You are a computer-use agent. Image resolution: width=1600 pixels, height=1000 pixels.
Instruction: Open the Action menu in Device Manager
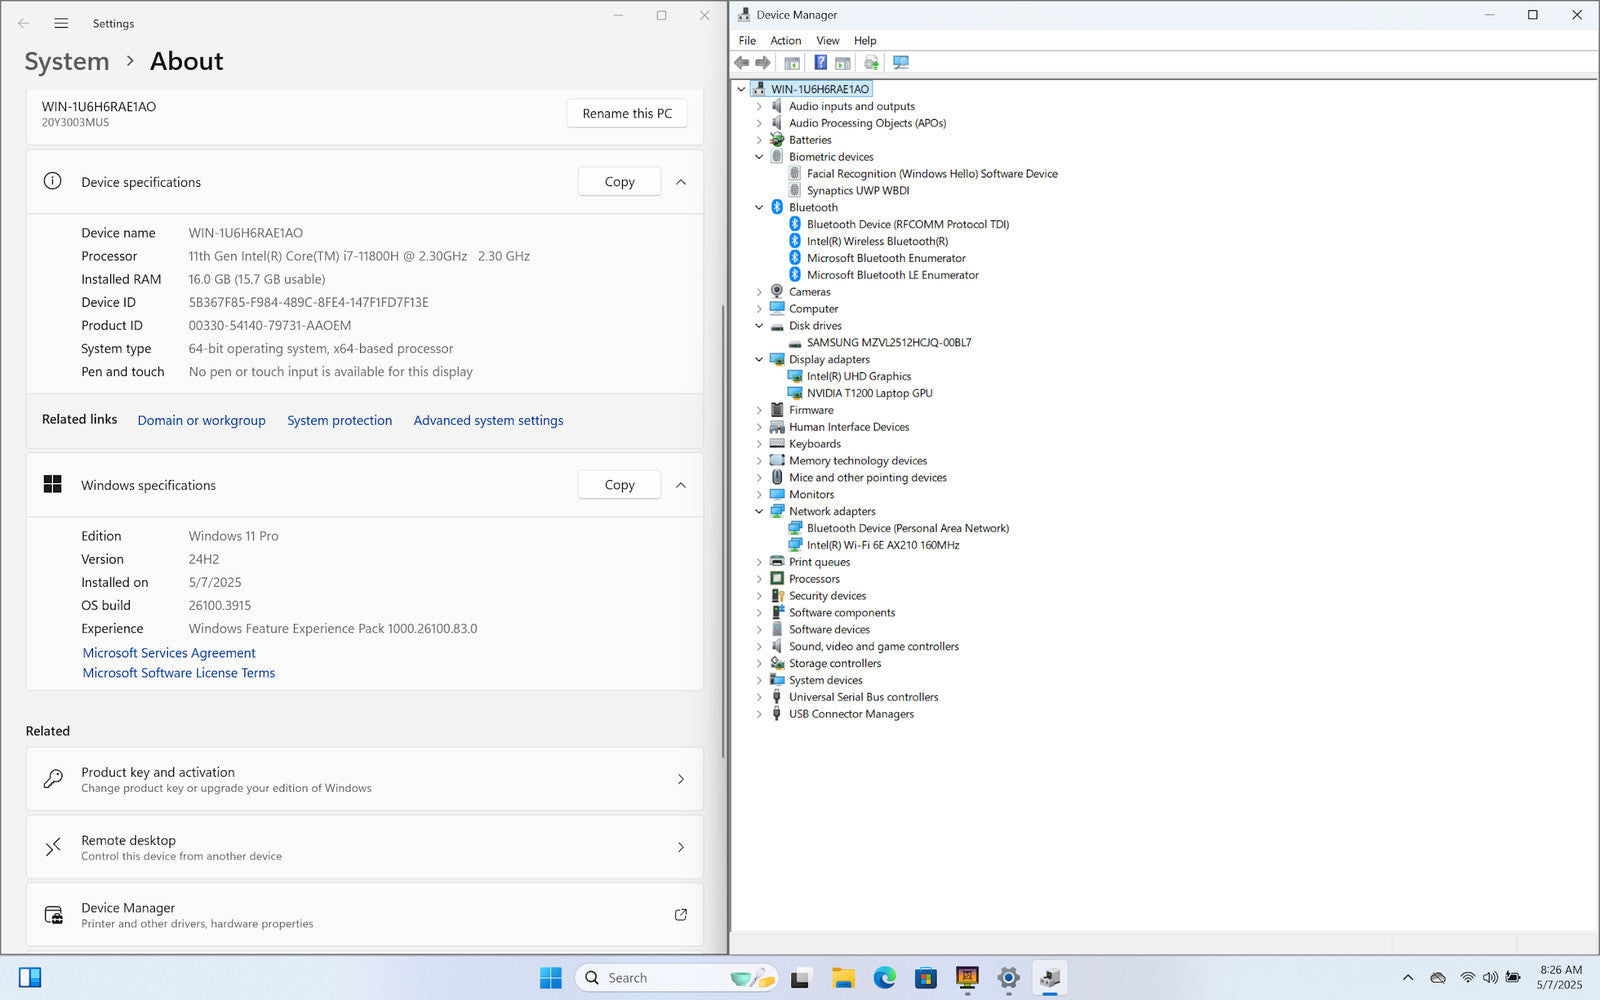pyautogui.click(x=785, y=41)
